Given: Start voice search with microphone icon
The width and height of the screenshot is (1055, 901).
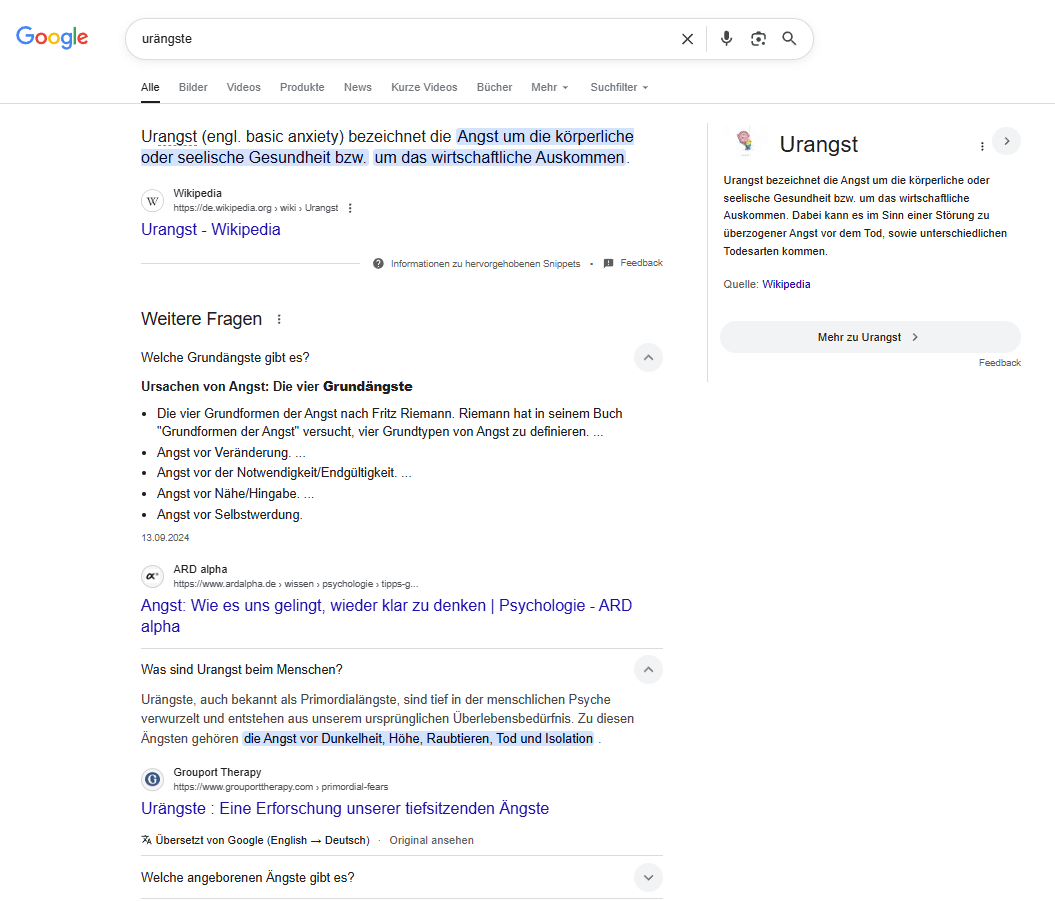Looking at the screenshot, I should [726, 39].
